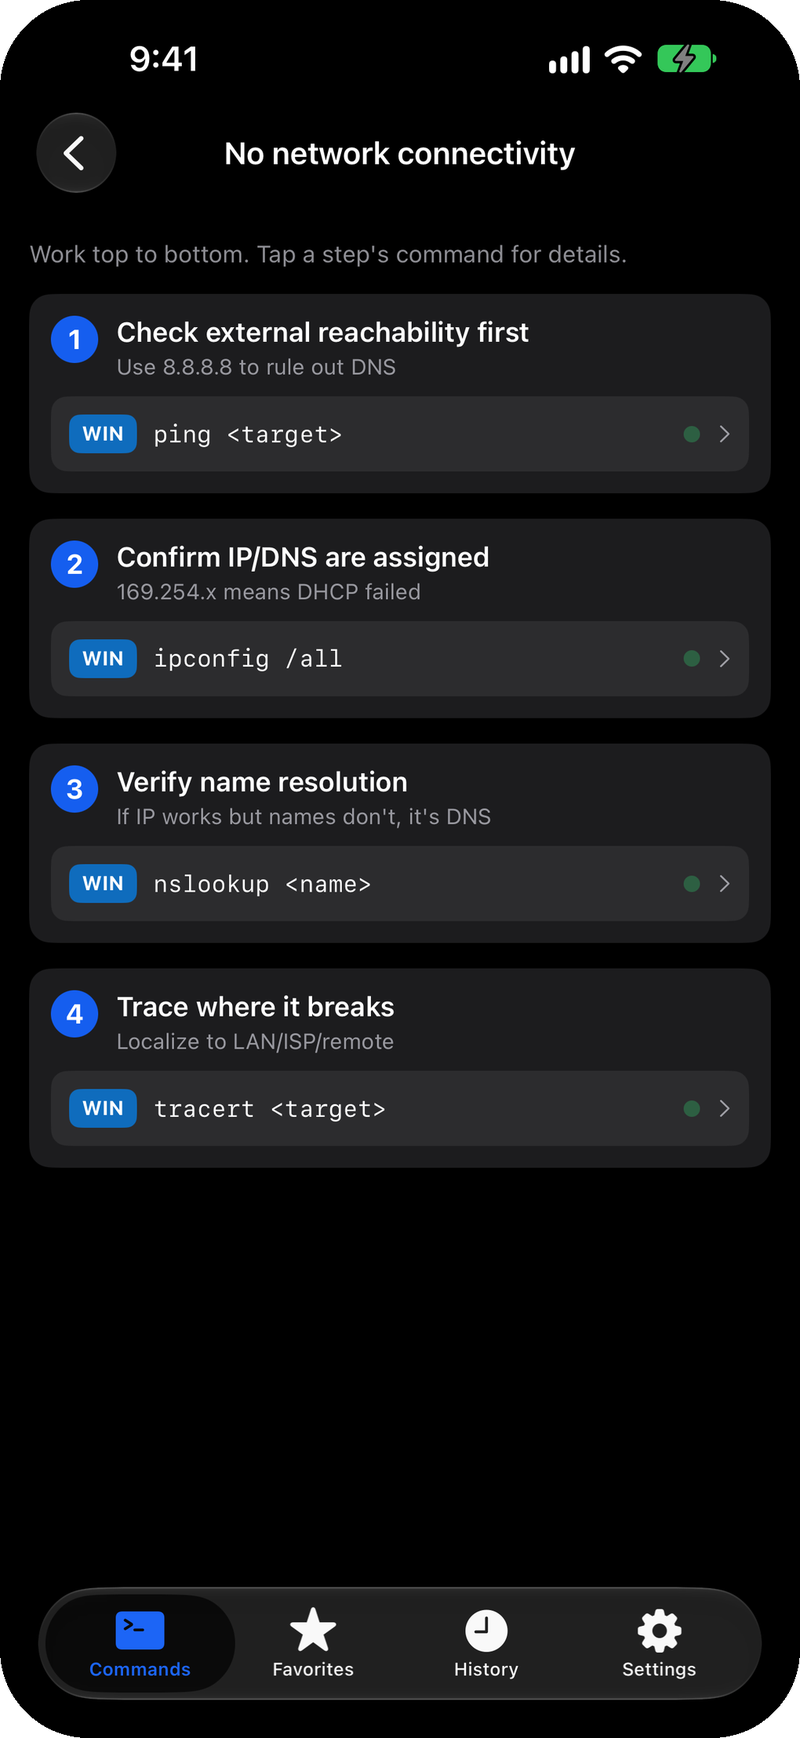This screenshot has height=1738, width=800.
Task: Open the nslookup <name> command
Action: tap(400, 884)
